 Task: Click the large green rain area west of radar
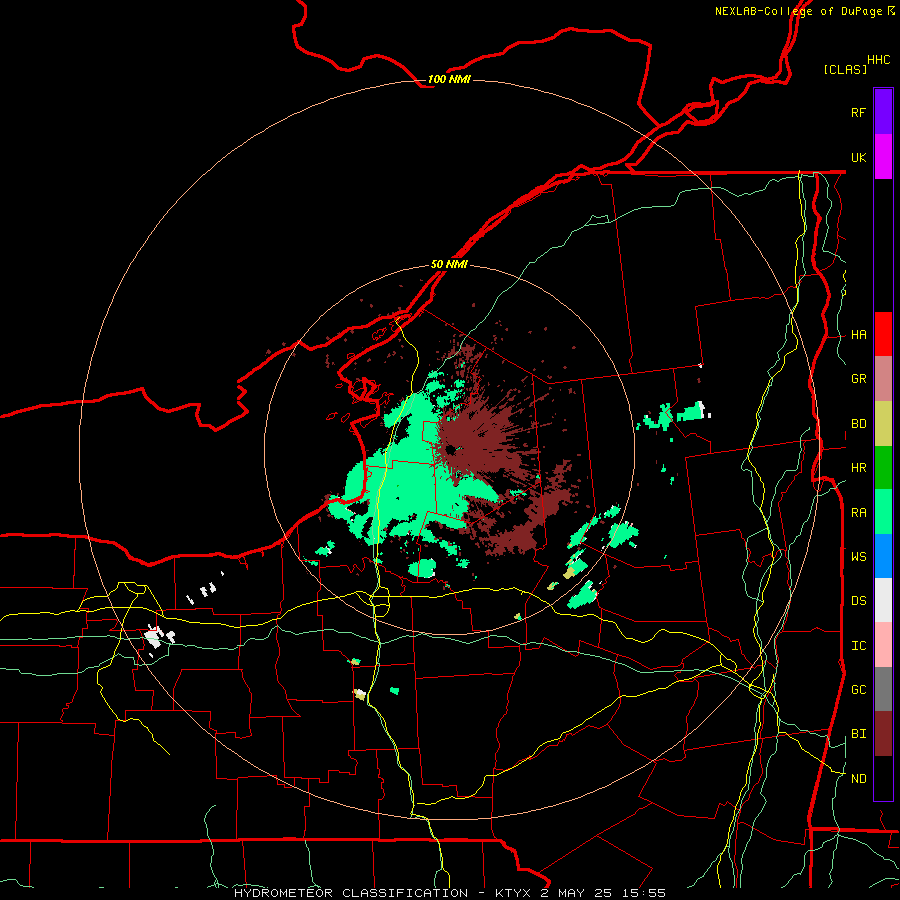408,476
